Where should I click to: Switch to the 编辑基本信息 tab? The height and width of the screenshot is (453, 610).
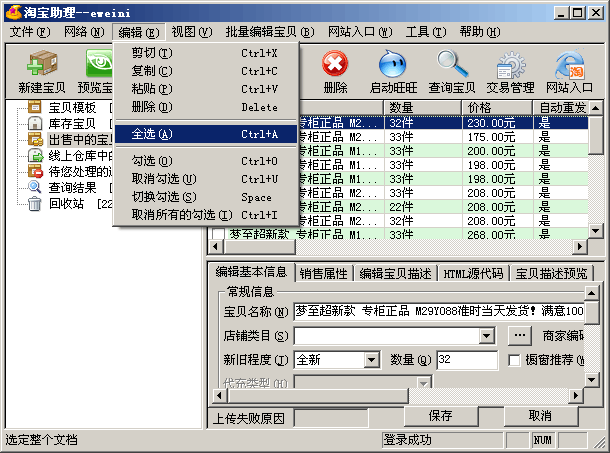251,272
